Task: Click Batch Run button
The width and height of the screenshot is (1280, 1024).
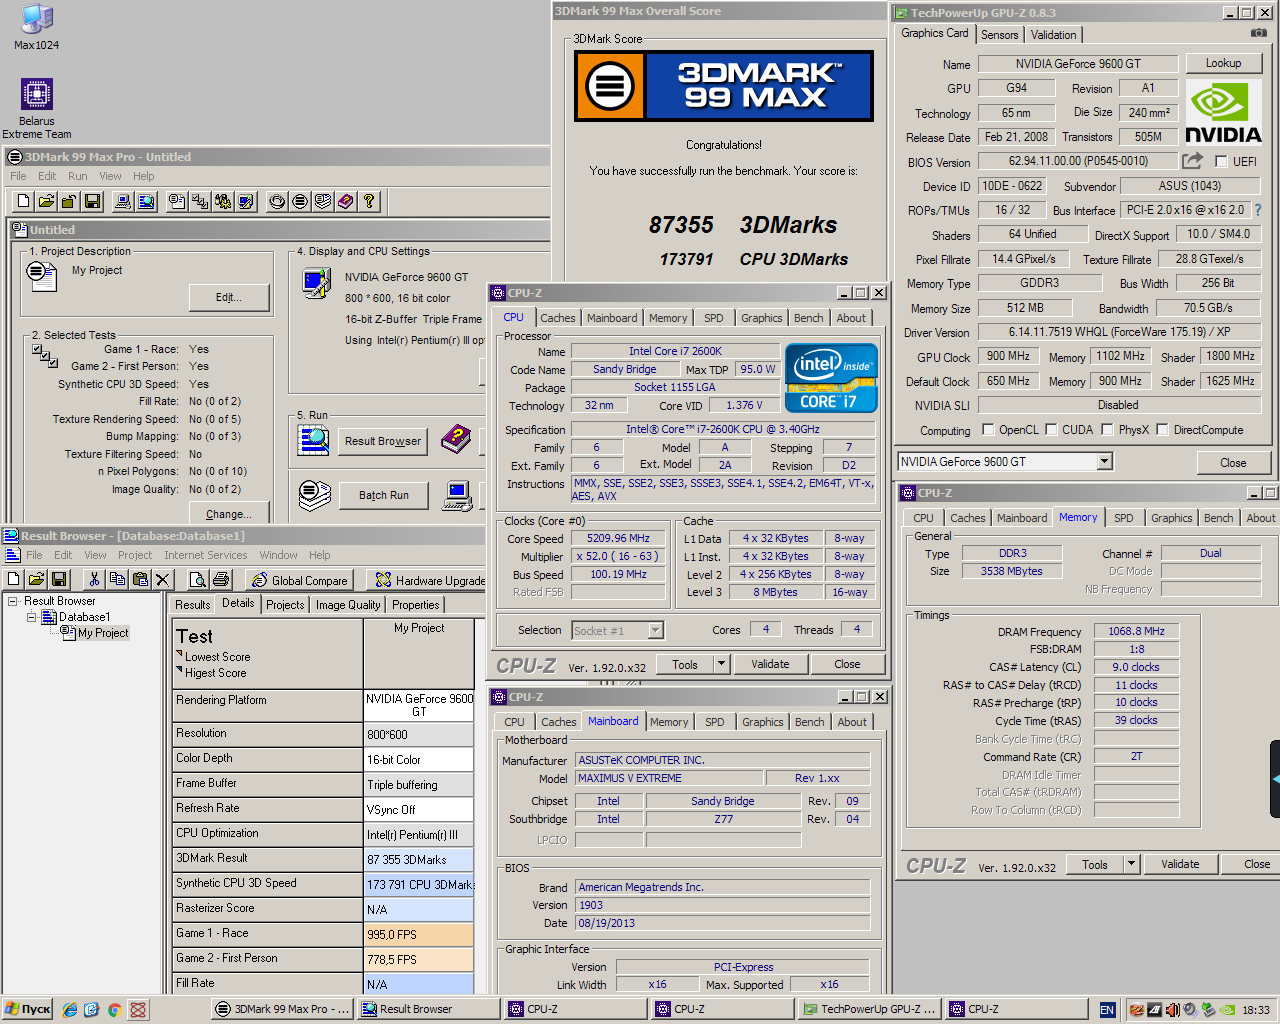Action: coord(384,495)
